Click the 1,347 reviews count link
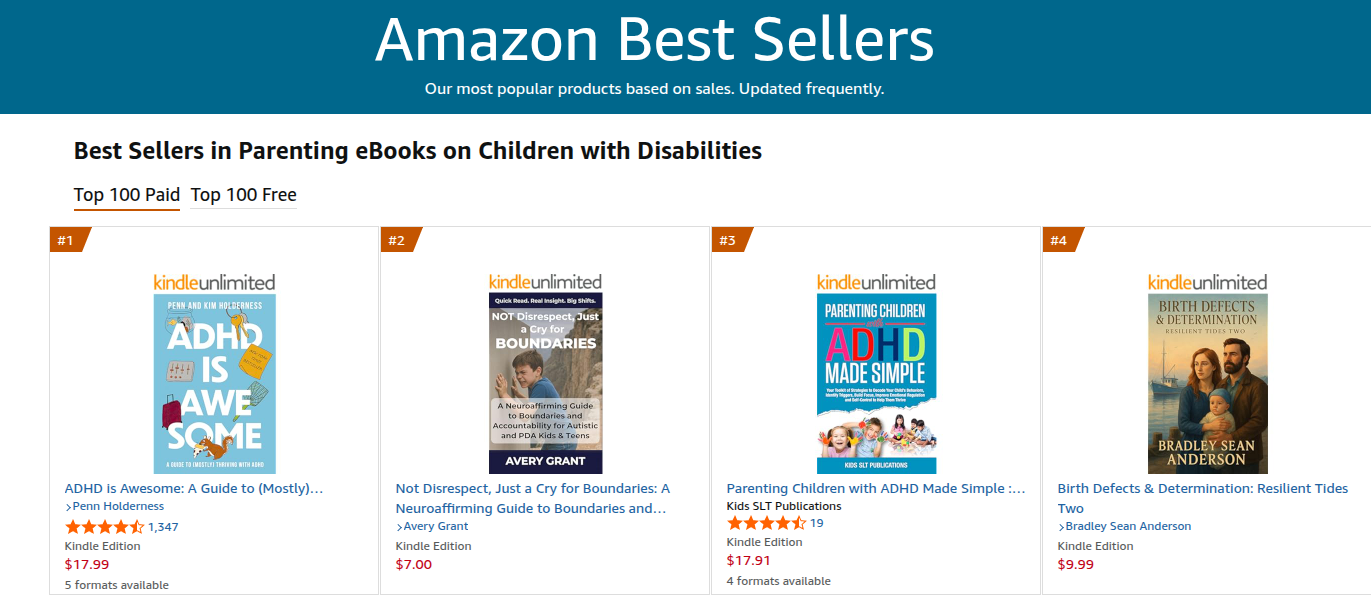Image resolution: width=1371 pixels, height=595 pixels. (x=163, y=527)
